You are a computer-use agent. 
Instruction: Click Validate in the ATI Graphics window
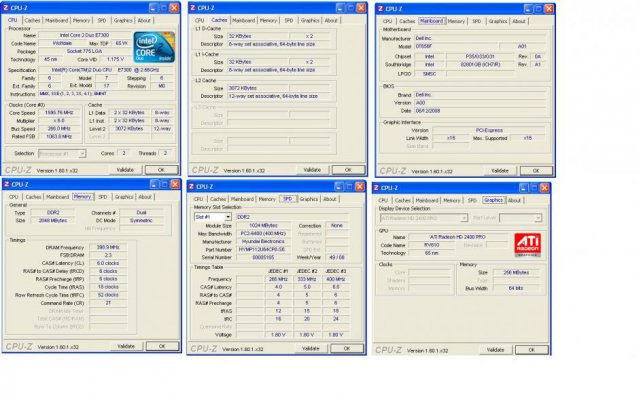pos(495,350)
